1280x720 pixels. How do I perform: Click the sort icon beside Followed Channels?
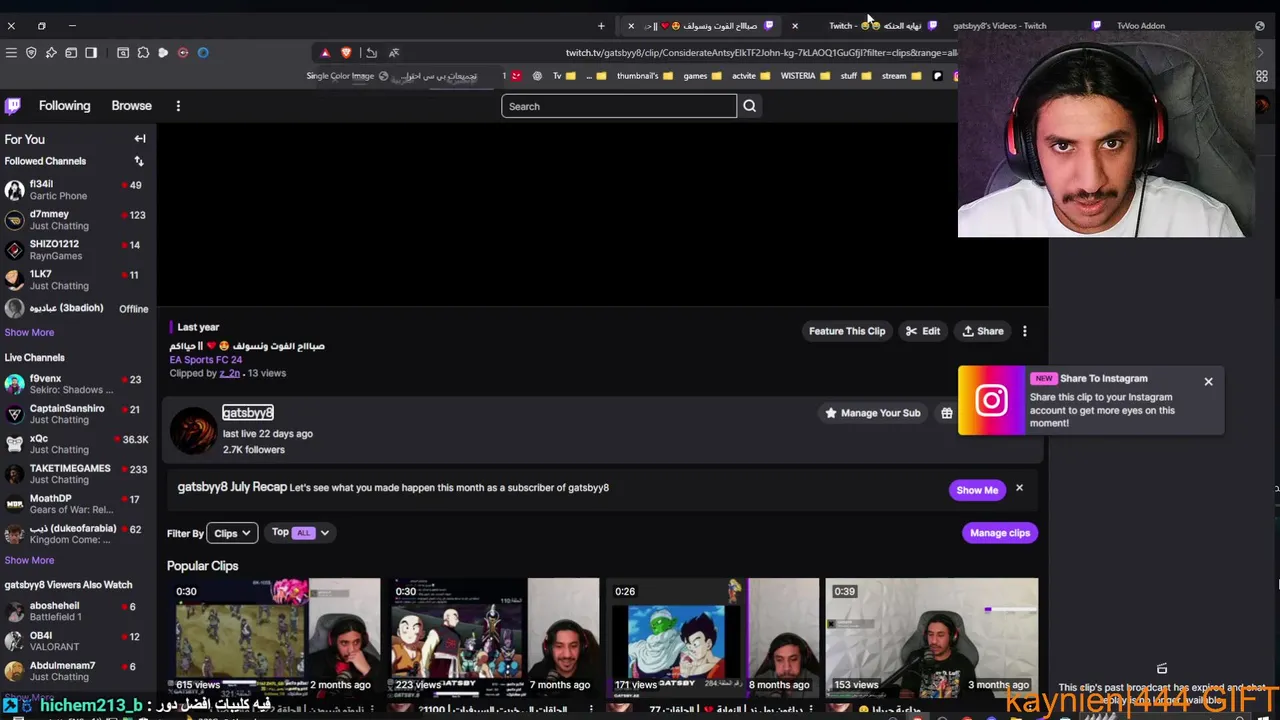[139, 161]
